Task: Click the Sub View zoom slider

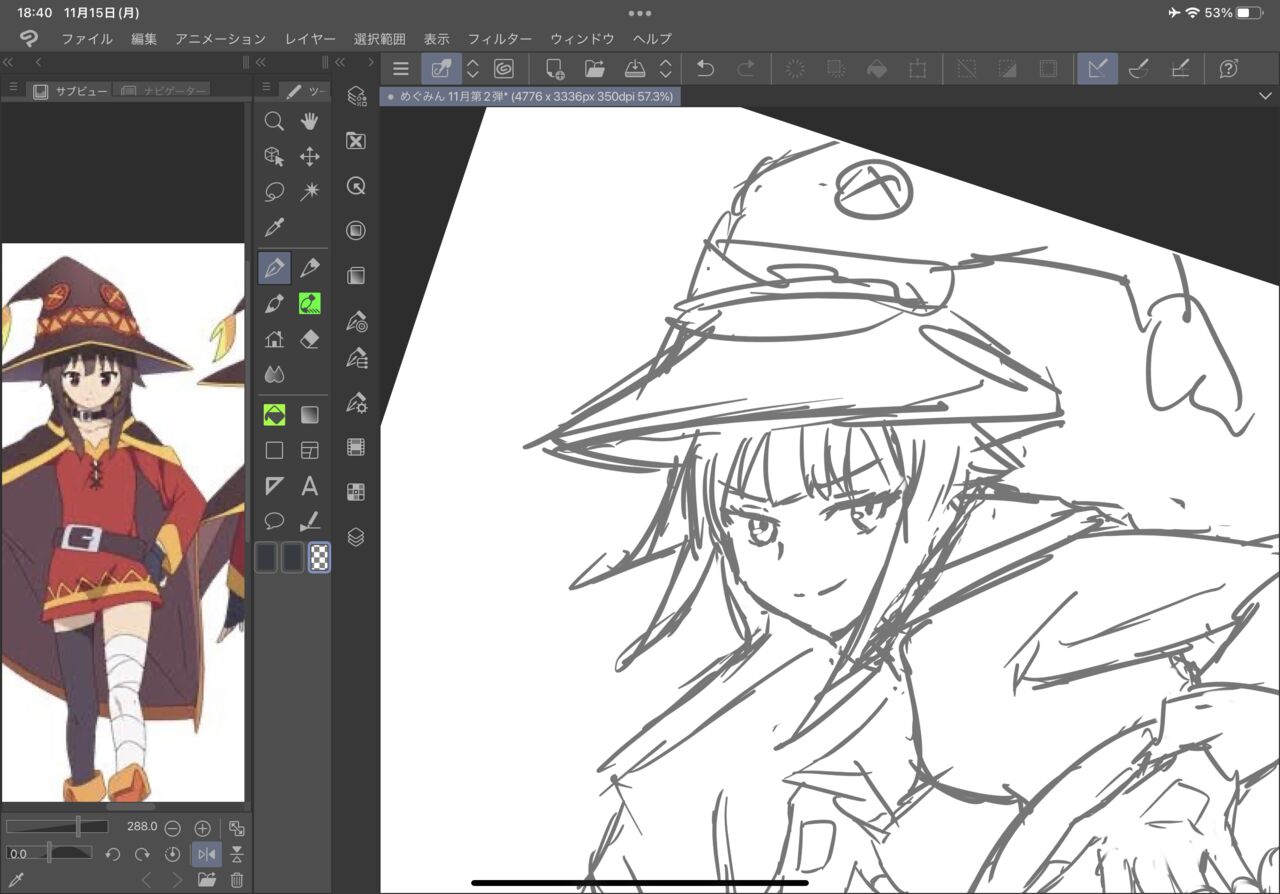Action: (57, 827)
